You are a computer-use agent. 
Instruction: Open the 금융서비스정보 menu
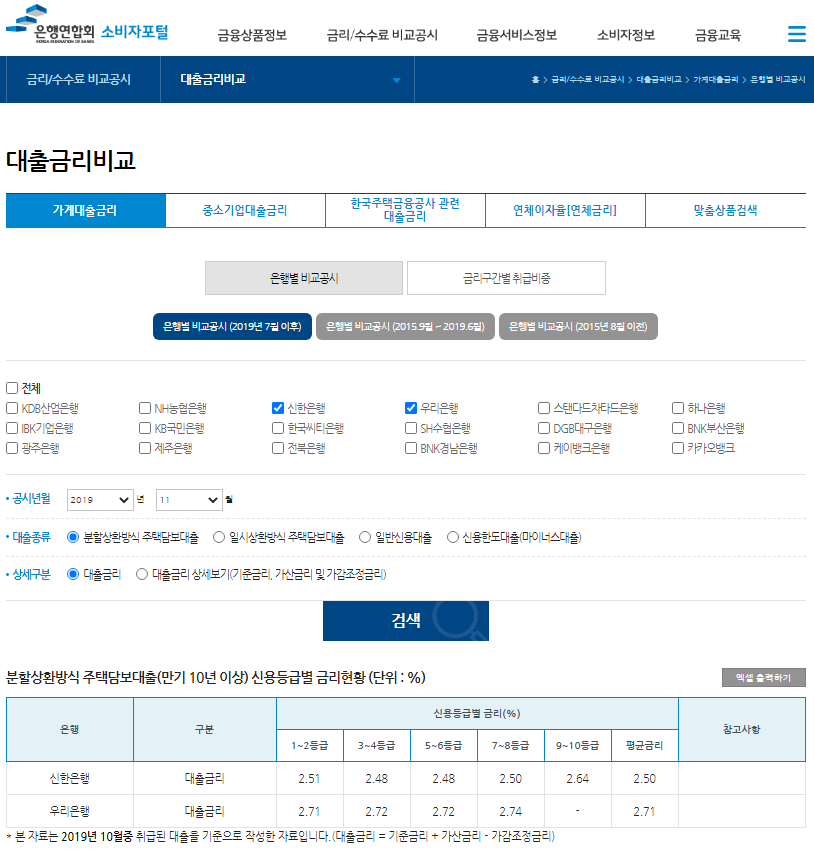517,35
